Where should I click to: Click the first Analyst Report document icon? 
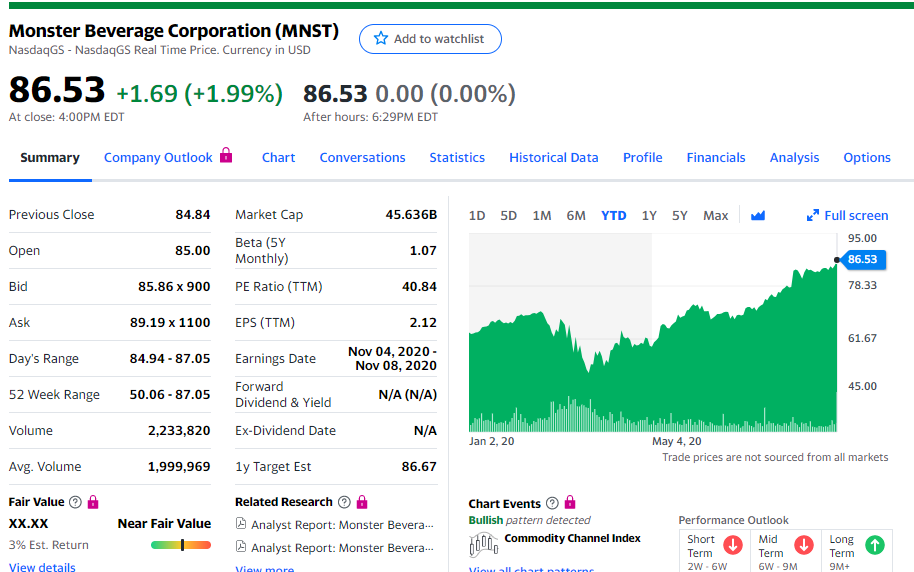click(241, 525)
